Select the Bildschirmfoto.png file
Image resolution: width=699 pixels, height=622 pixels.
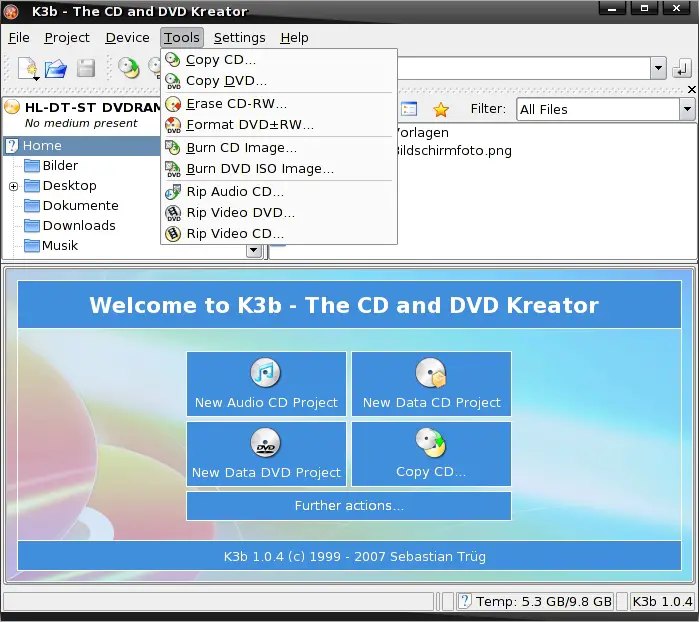click(x=455, y=151)
